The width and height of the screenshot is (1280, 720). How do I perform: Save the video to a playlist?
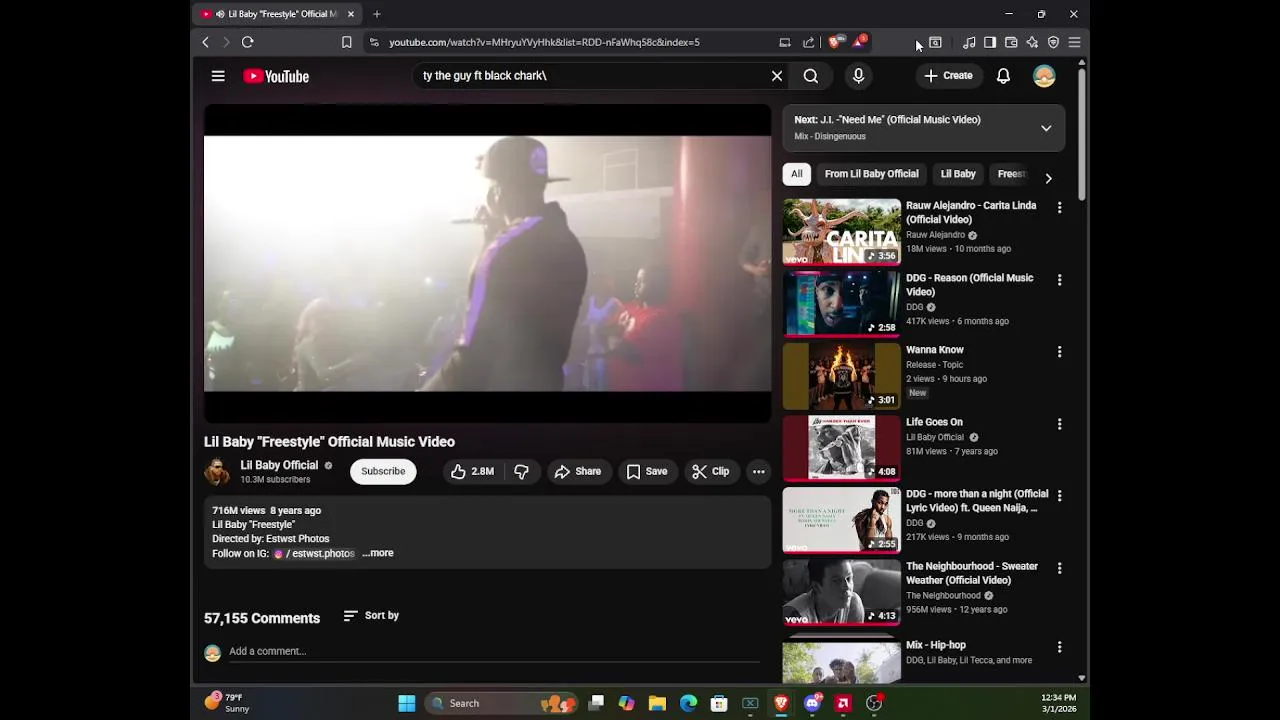tap(647, 471)
